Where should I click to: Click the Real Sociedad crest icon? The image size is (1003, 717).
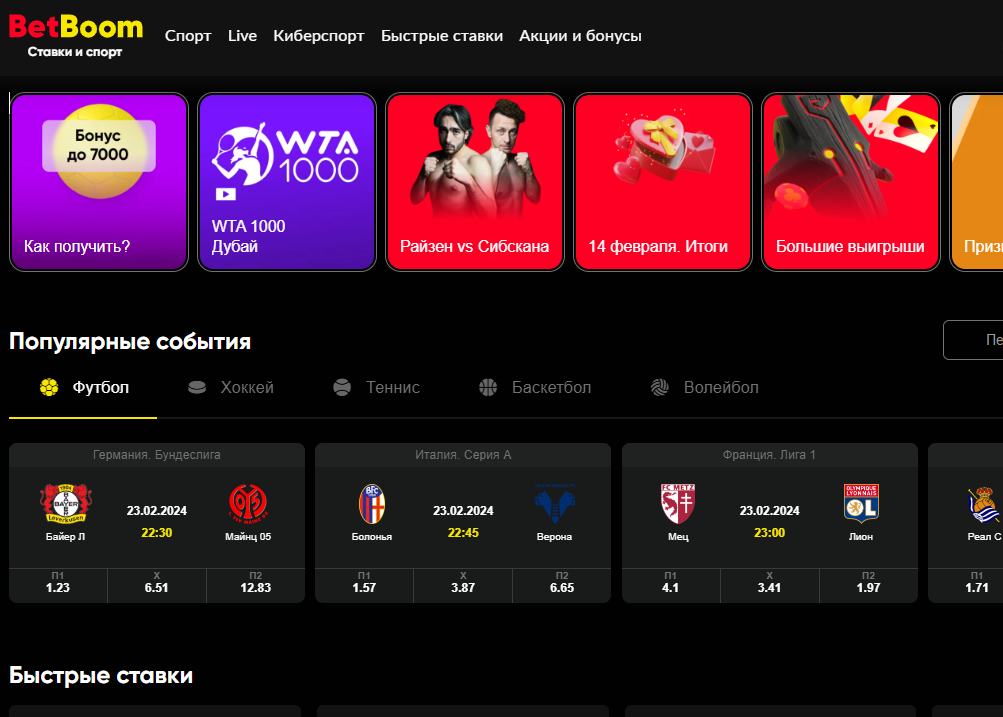tap(984, 505)
